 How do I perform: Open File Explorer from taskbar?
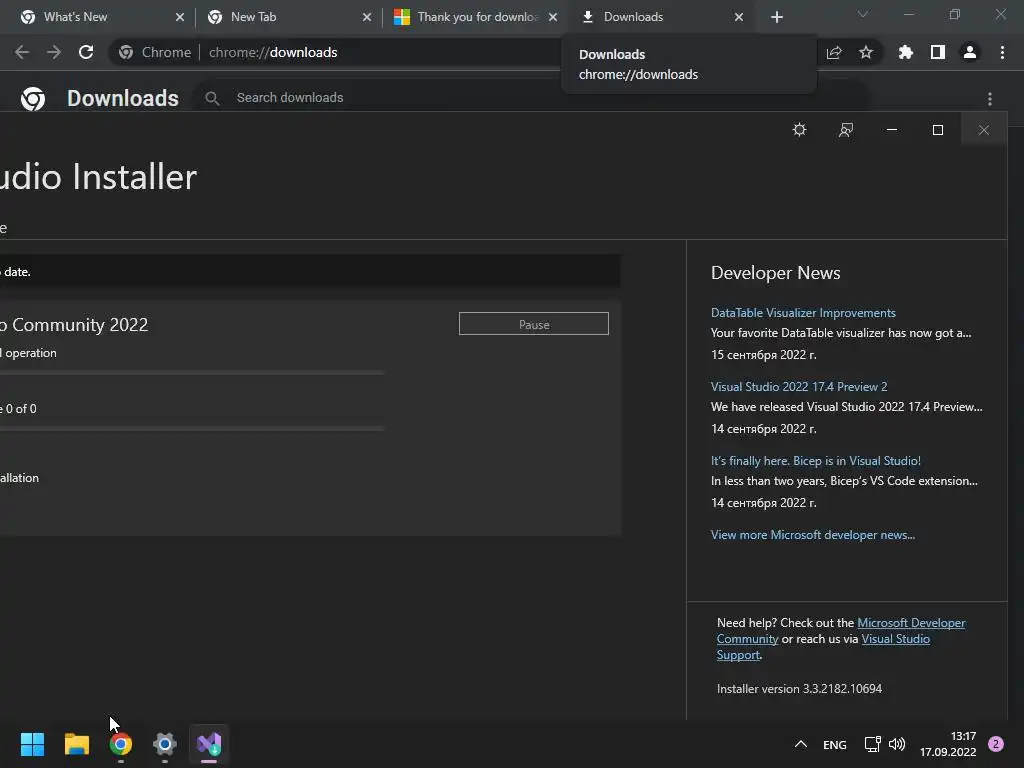[76, 744]
